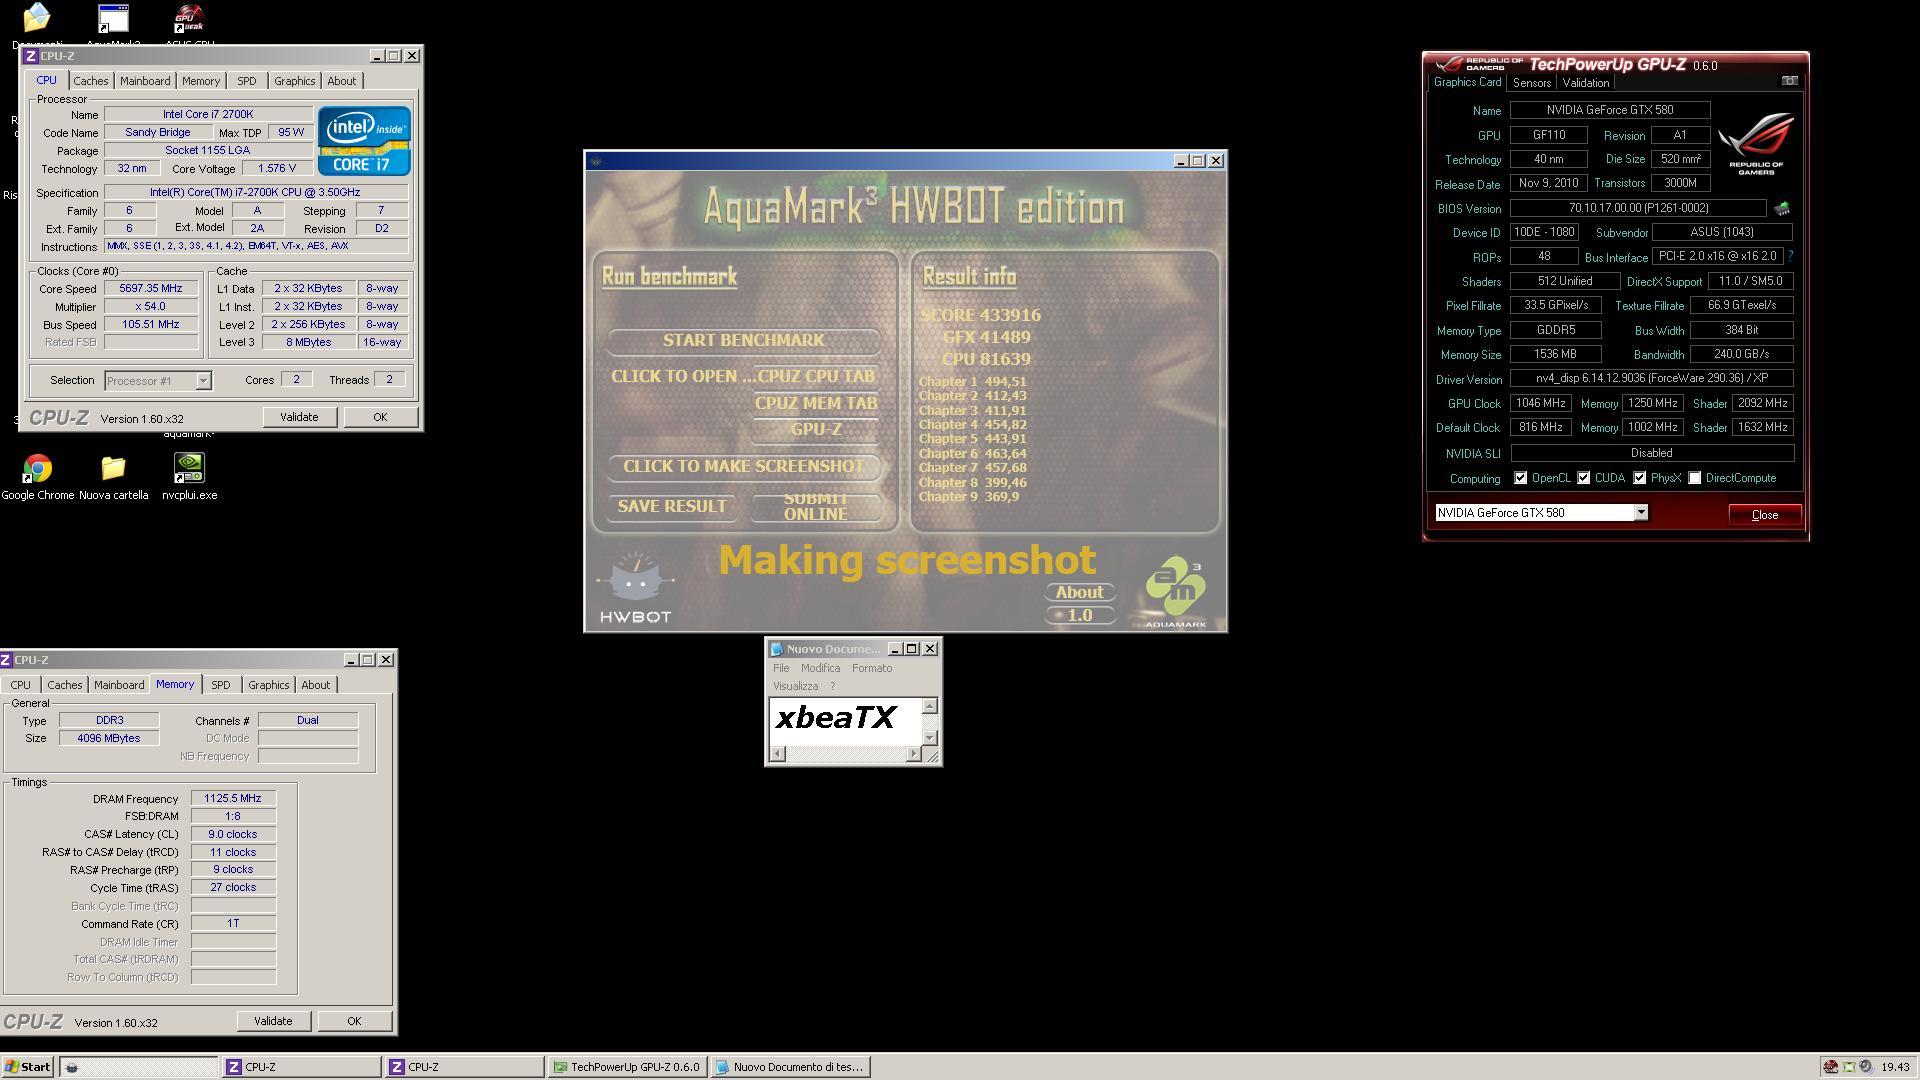Image resolution: width=1920 pixels, height=1080 pixels.
Task: Click CPUZ MEM TAB button
Action: 816,404
